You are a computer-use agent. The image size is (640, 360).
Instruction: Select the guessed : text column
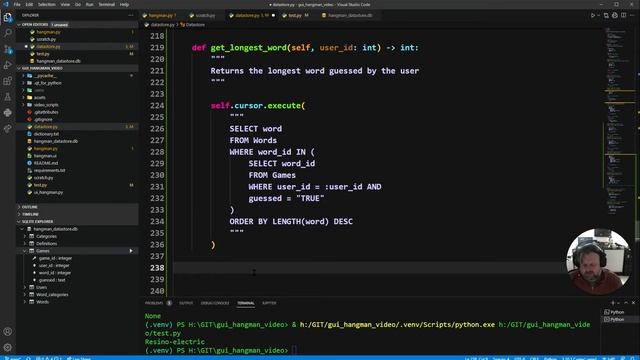click(52, 280)
